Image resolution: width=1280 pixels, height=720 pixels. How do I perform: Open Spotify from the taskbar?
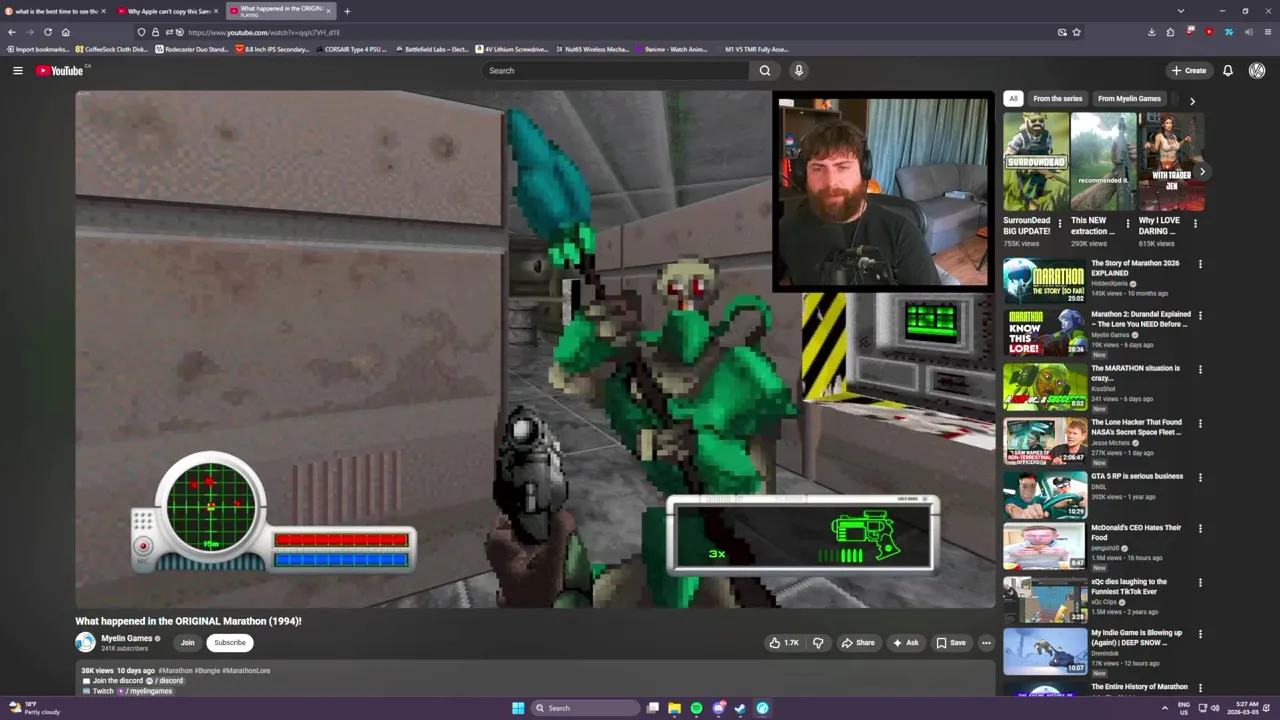coord(696,708)
